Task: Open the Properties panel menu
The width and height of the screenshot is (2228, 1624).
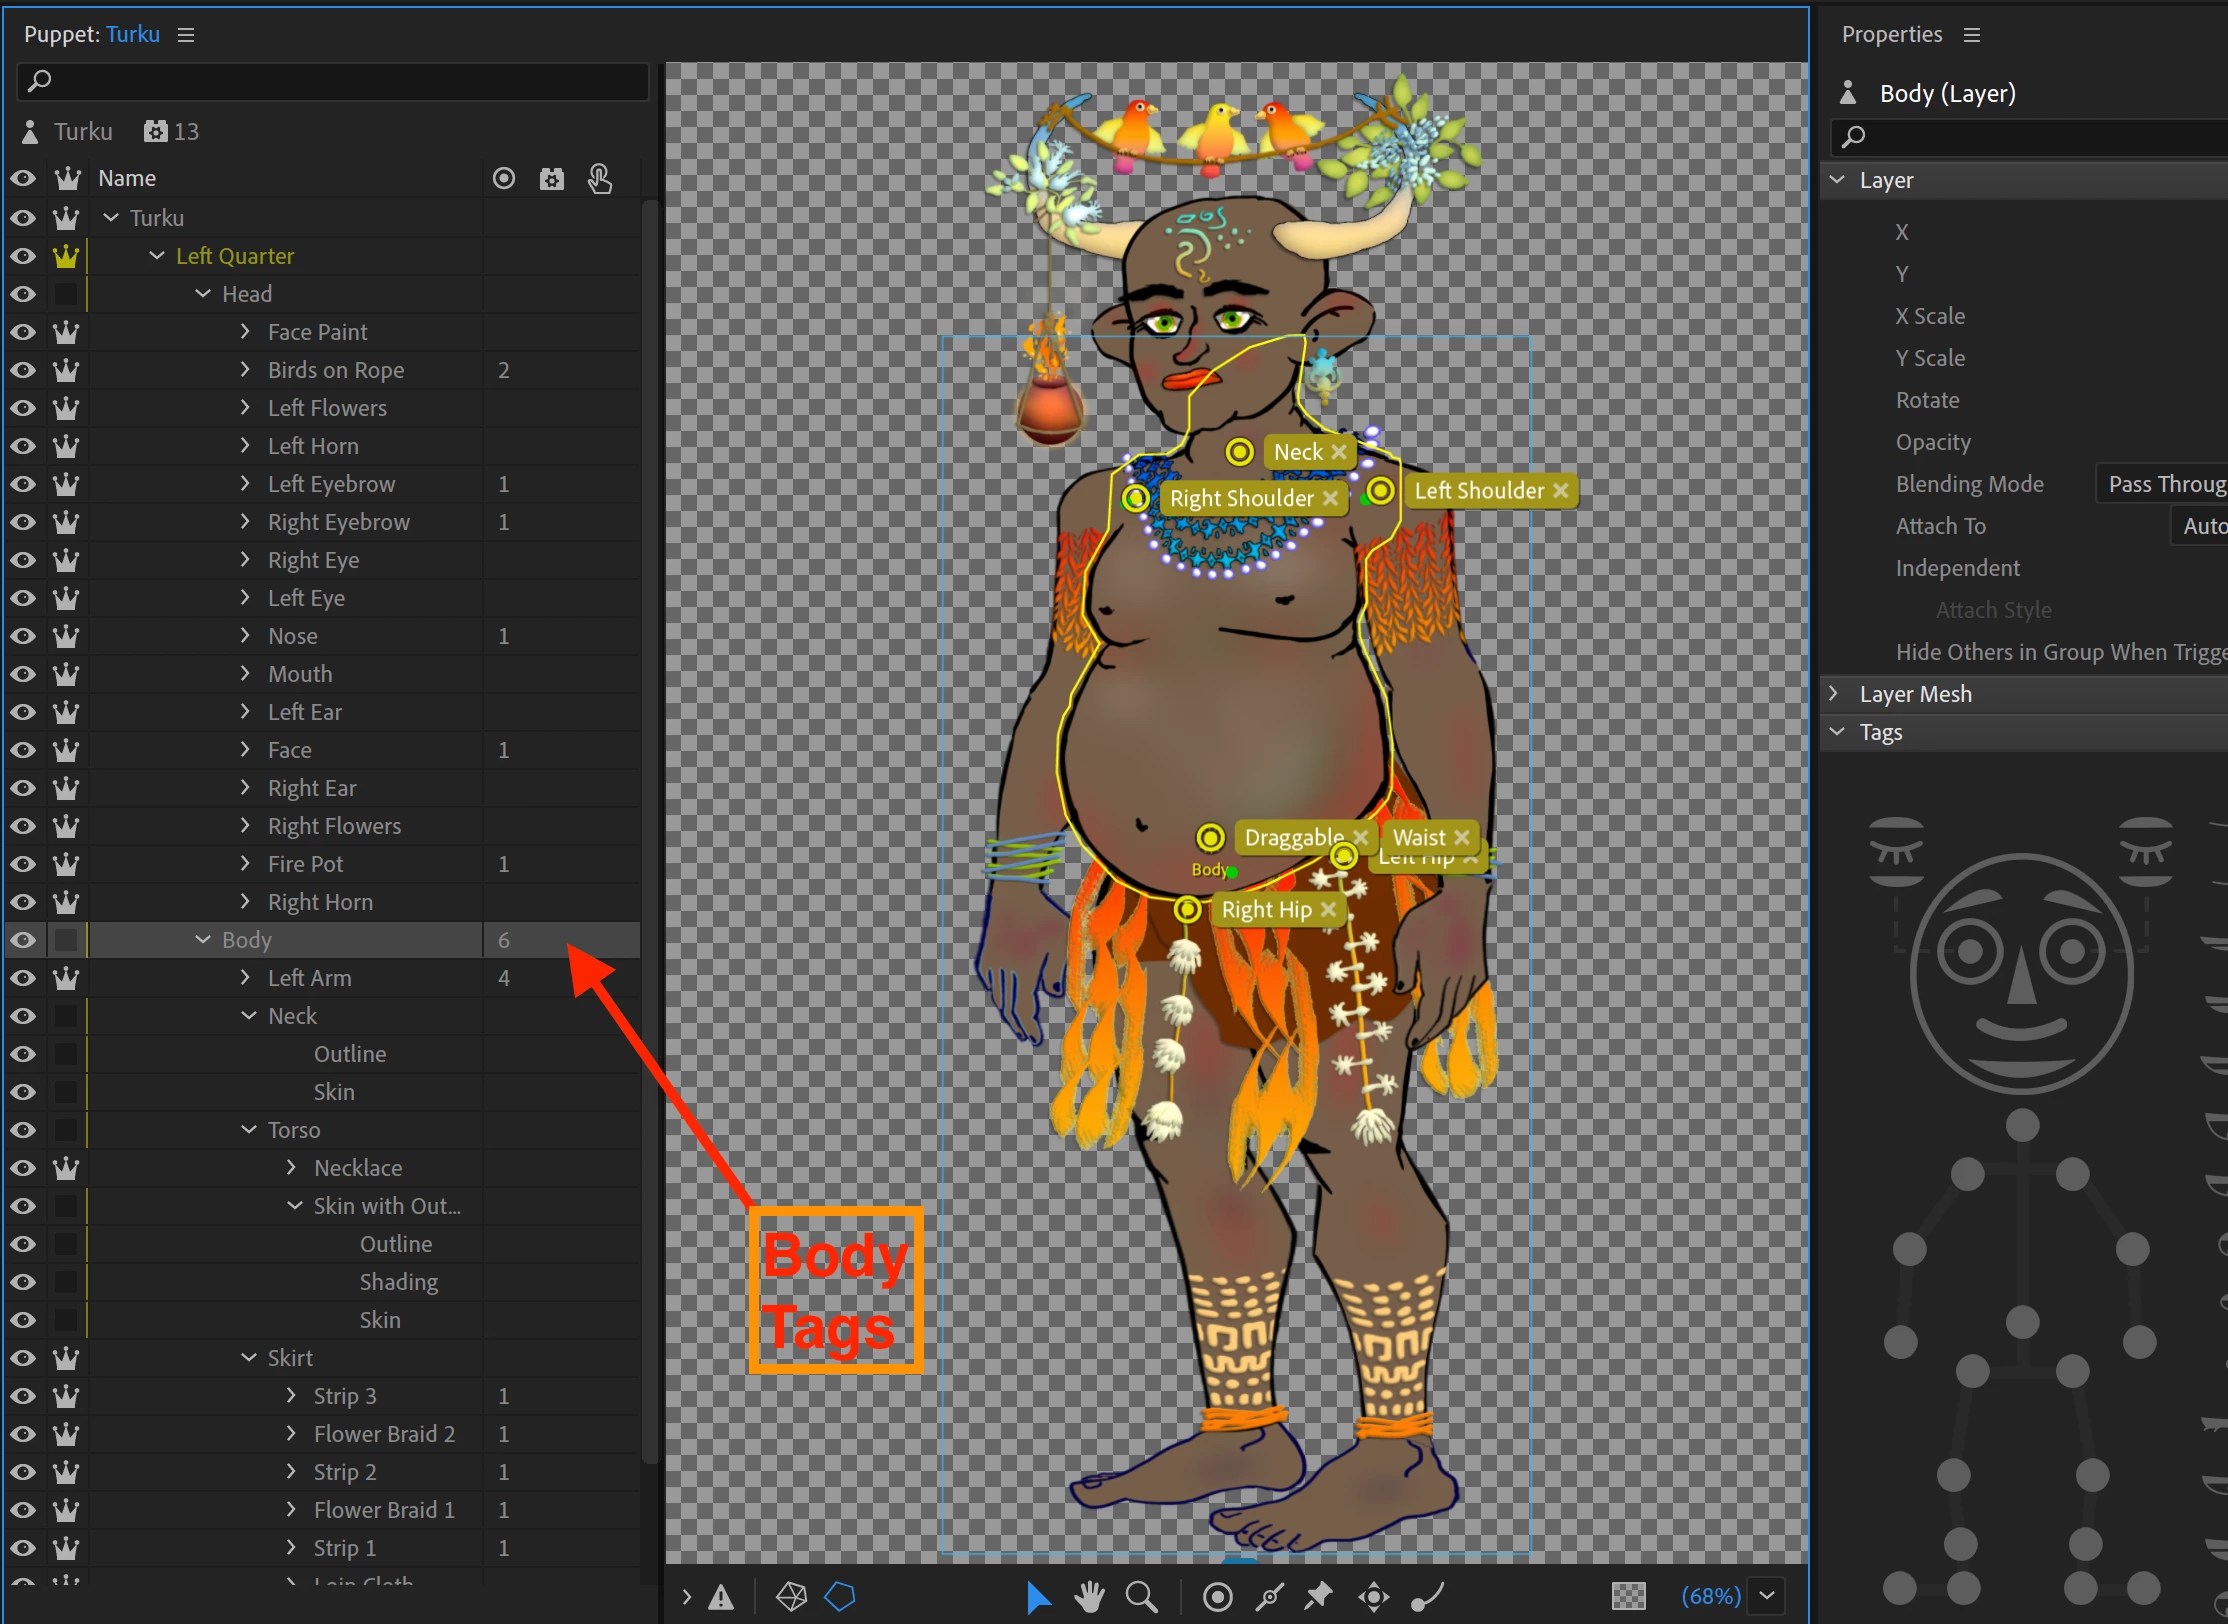Action: point(1972,35)
